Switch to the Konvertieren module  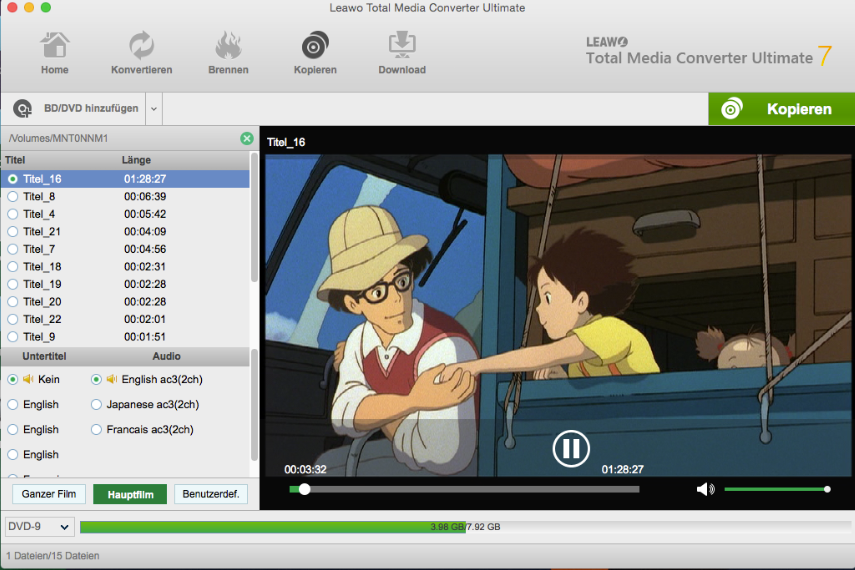click(x=141, y=53)
